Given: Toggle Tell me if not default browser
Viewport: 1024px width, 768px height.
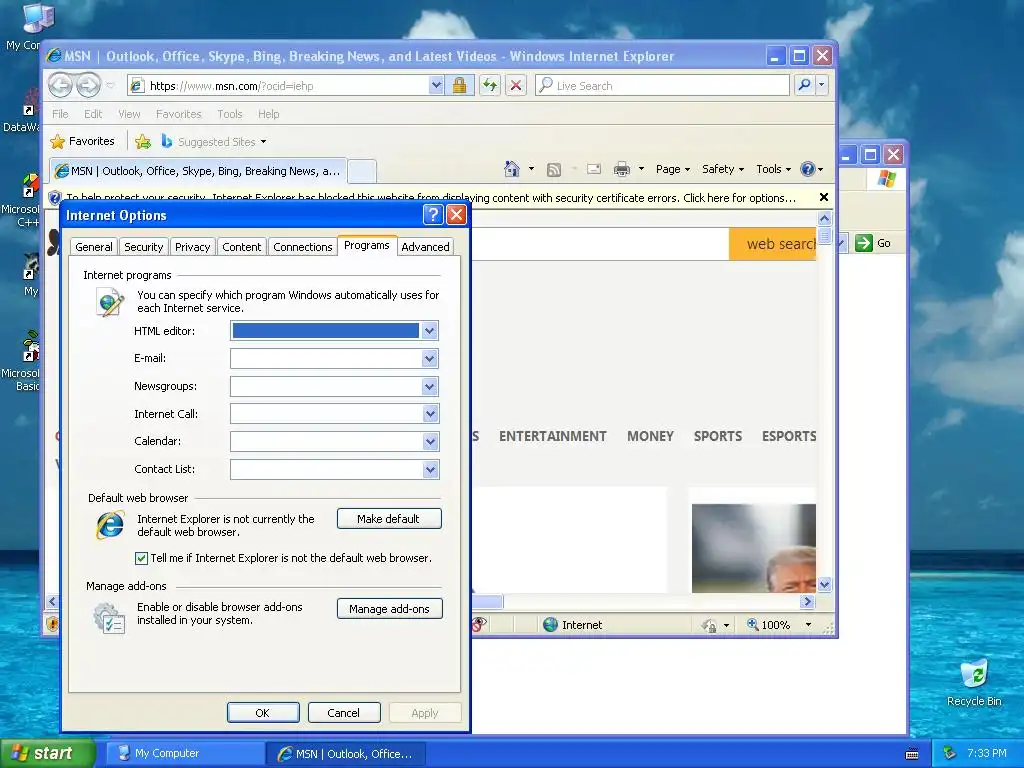Looking at the screenshot, I should [x=141, y=558].
